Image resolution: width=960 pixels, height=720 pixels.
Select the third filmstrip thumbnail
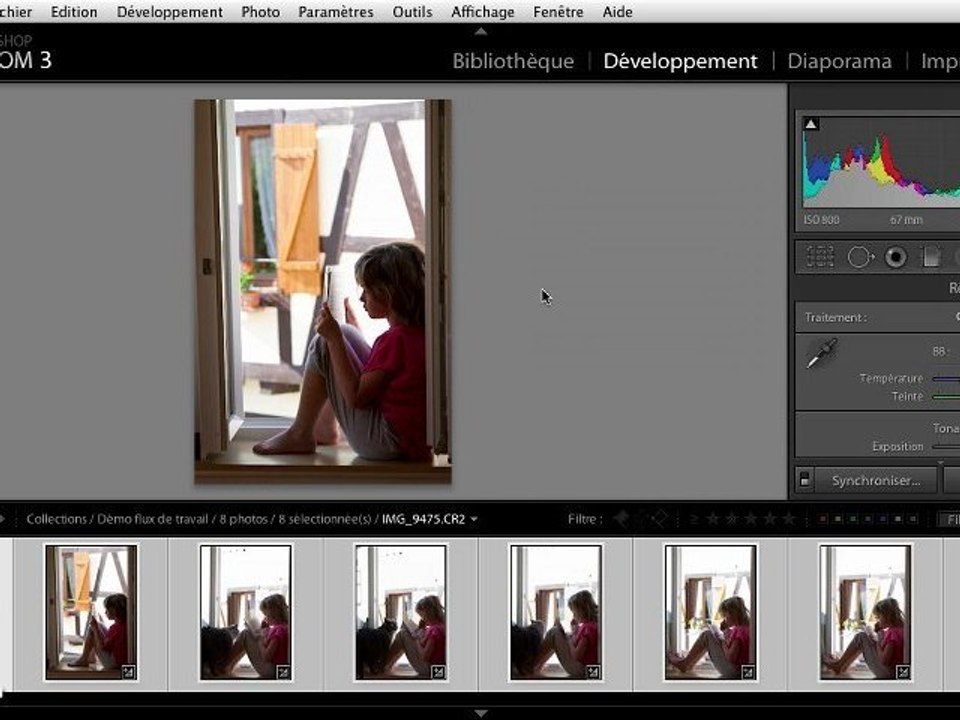pos(401,612)
